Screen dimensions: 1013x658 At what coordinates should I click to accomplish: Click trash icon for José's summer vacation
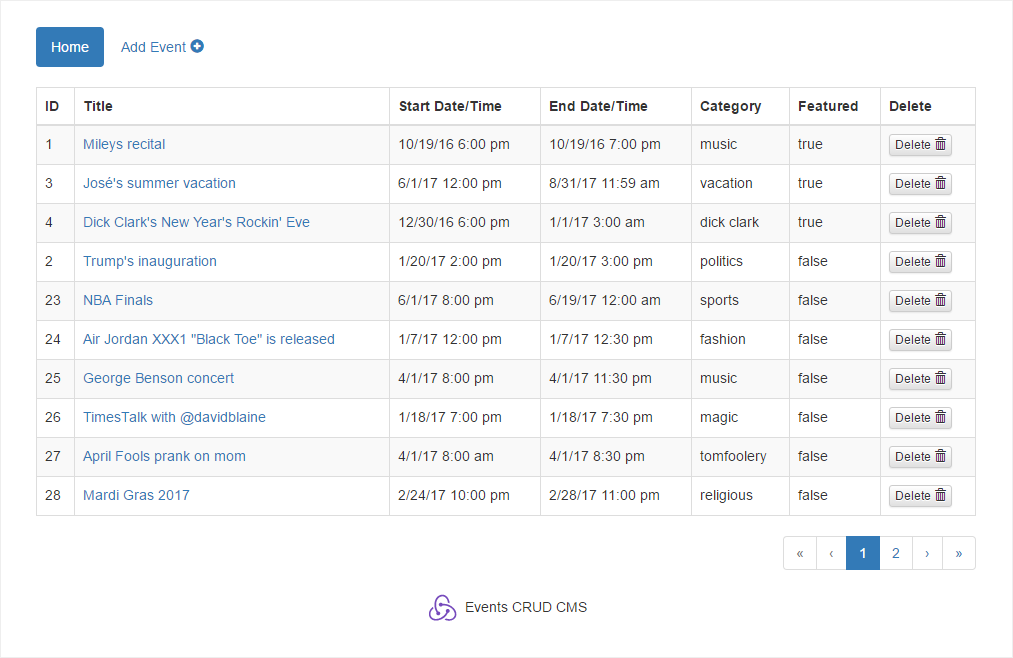point(940,183)
